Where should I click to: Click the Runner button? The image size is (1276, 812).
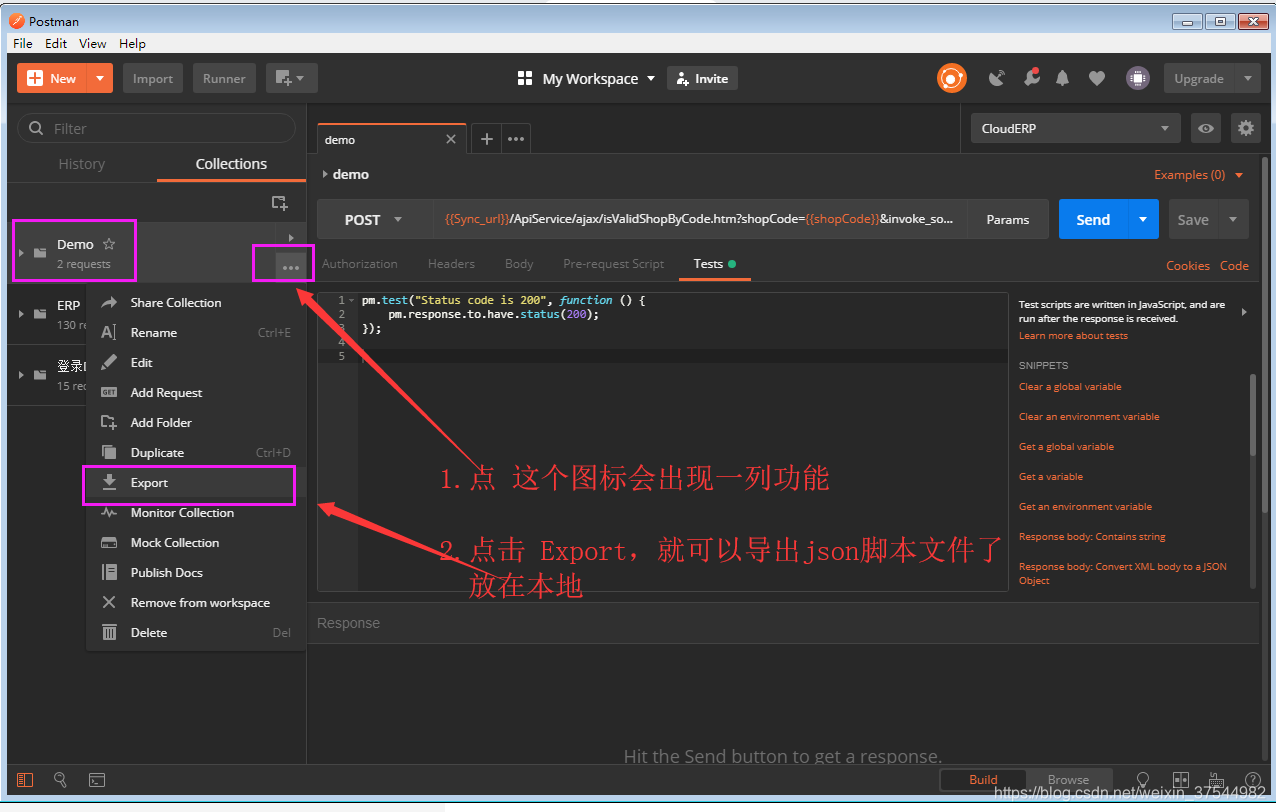tap(224, 78)
